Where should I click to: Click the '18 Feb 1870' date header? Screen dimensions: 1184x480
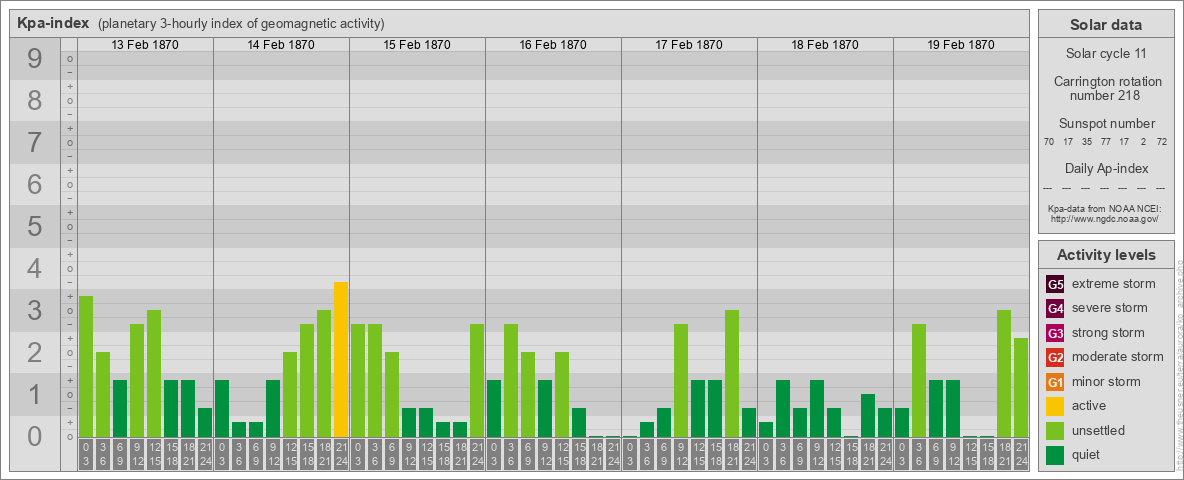pos(825,45)
